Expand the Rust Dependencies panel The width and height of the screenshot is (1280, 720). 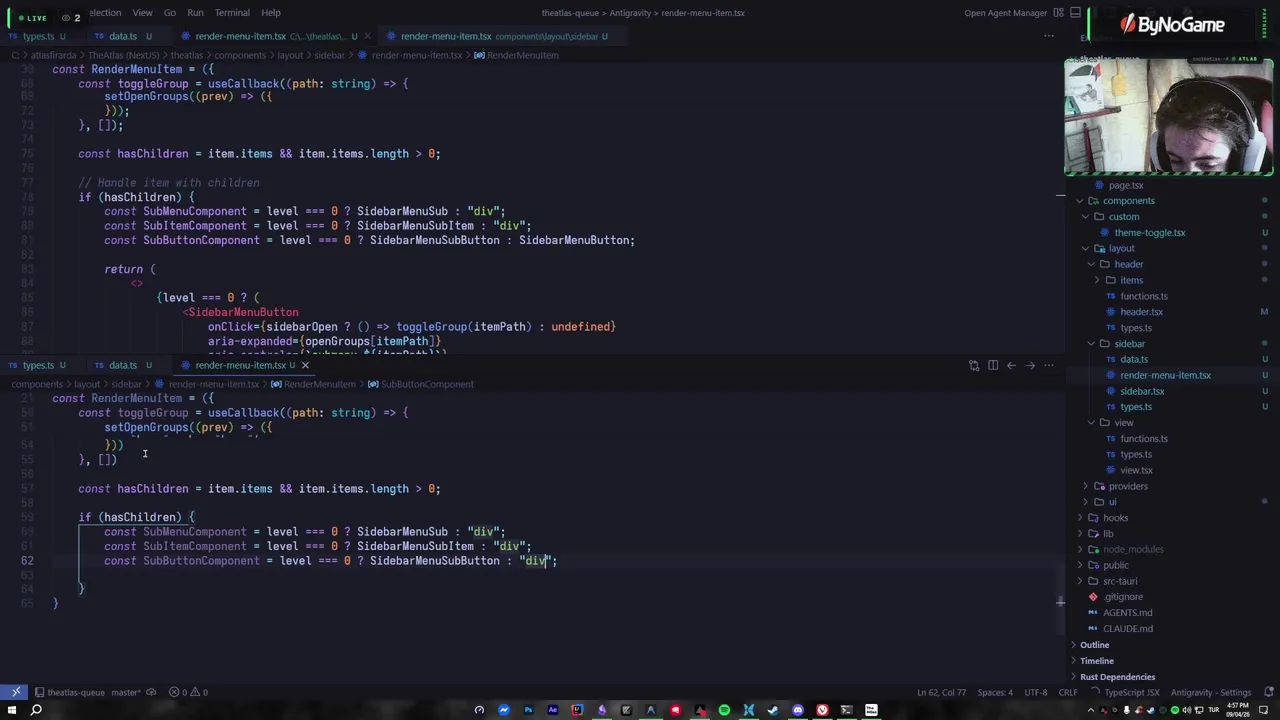(1117, 677)
